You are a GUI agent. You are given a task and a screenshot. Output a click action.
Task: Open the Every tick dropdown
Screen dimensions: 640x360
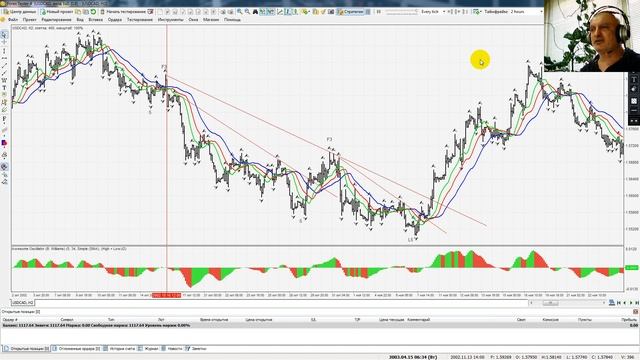pyautogui.click(x=433, y=12)
